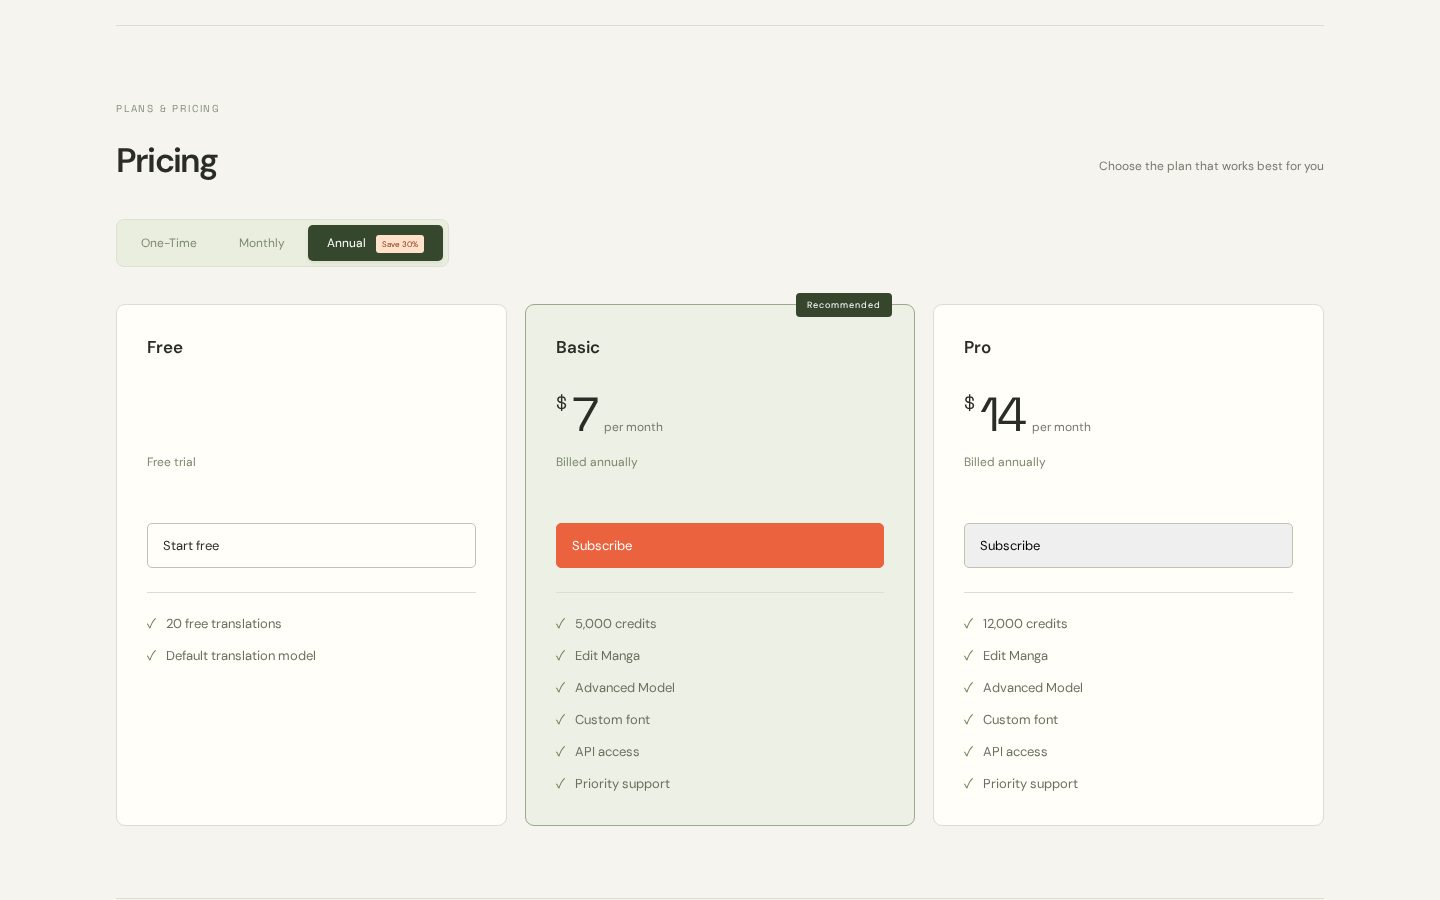Click checkmark beside Basic plan Priority support
The image size is (1440, 900).
(561, 783)
